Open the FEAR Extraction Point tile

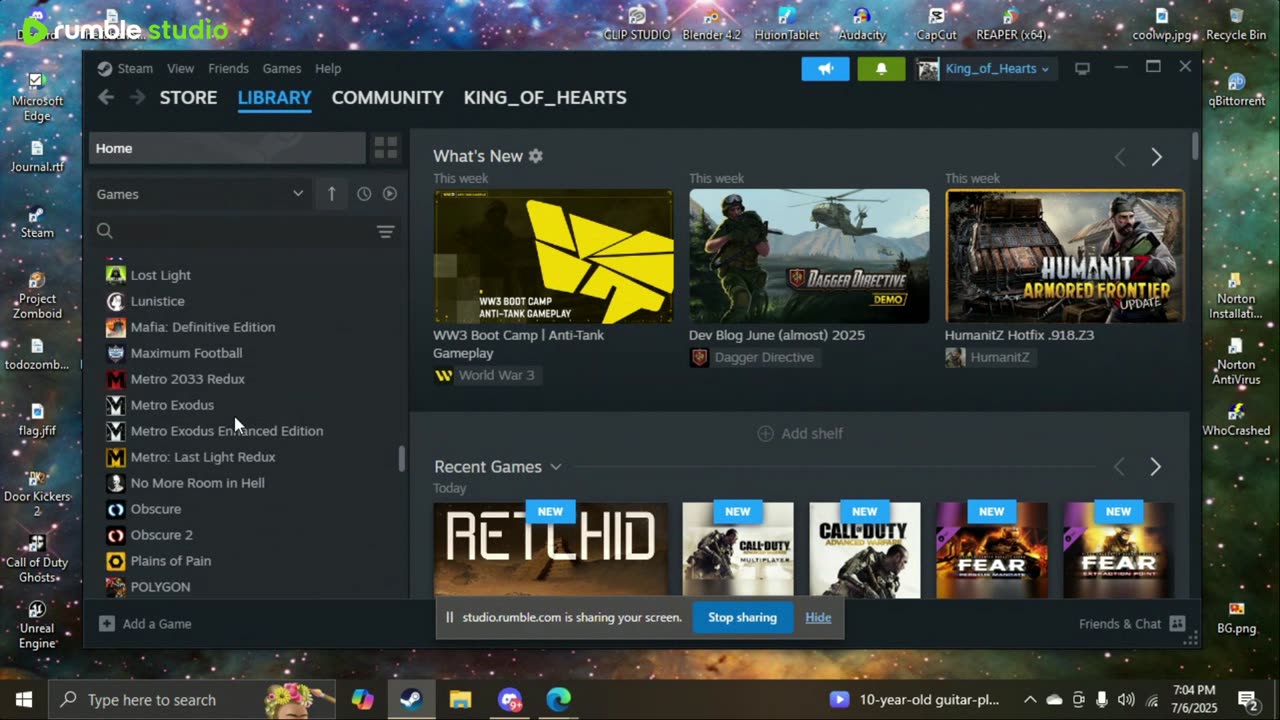pyautogui.click(x=1118, y=549)
